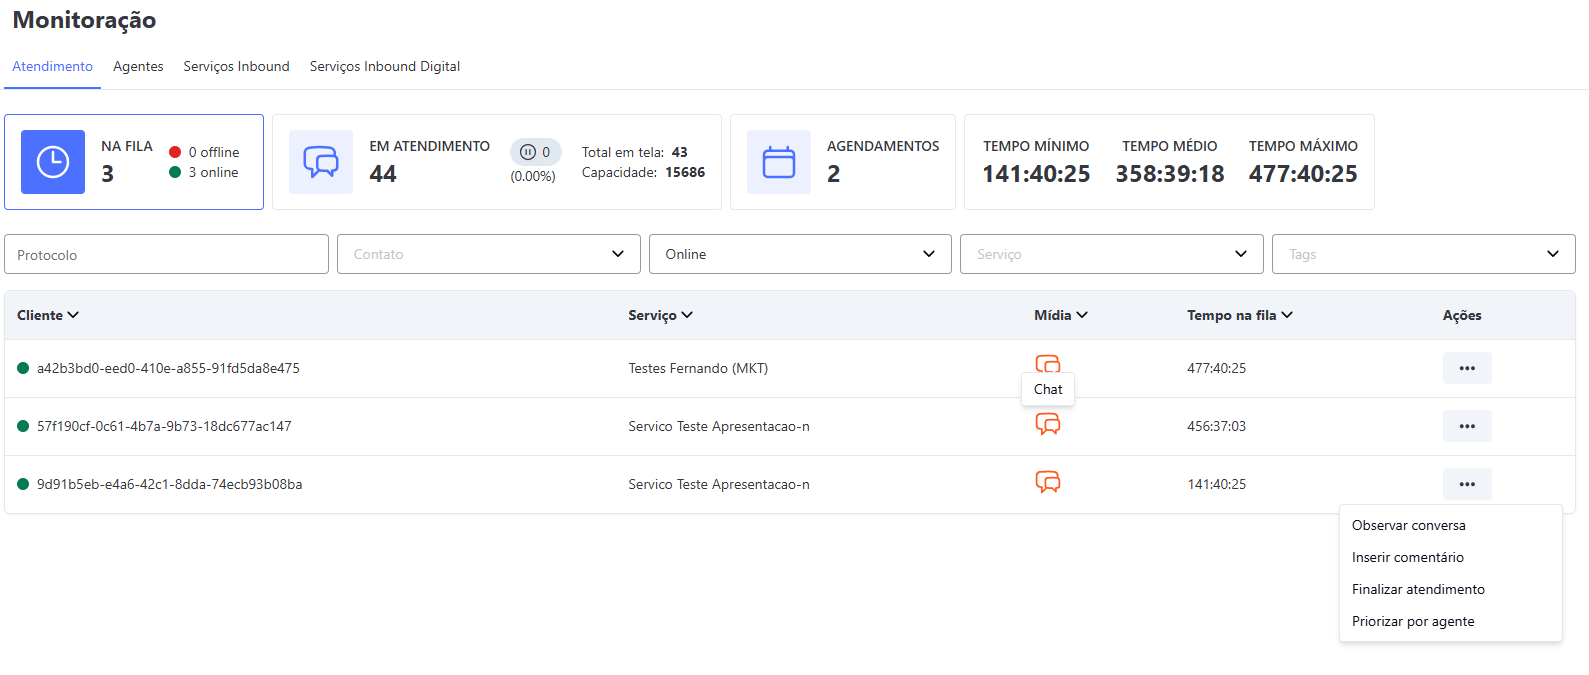The image size is (1589, 675).
Task: Click the calendar icon in AGENDAMENTOS card
Action: (778, 162)
